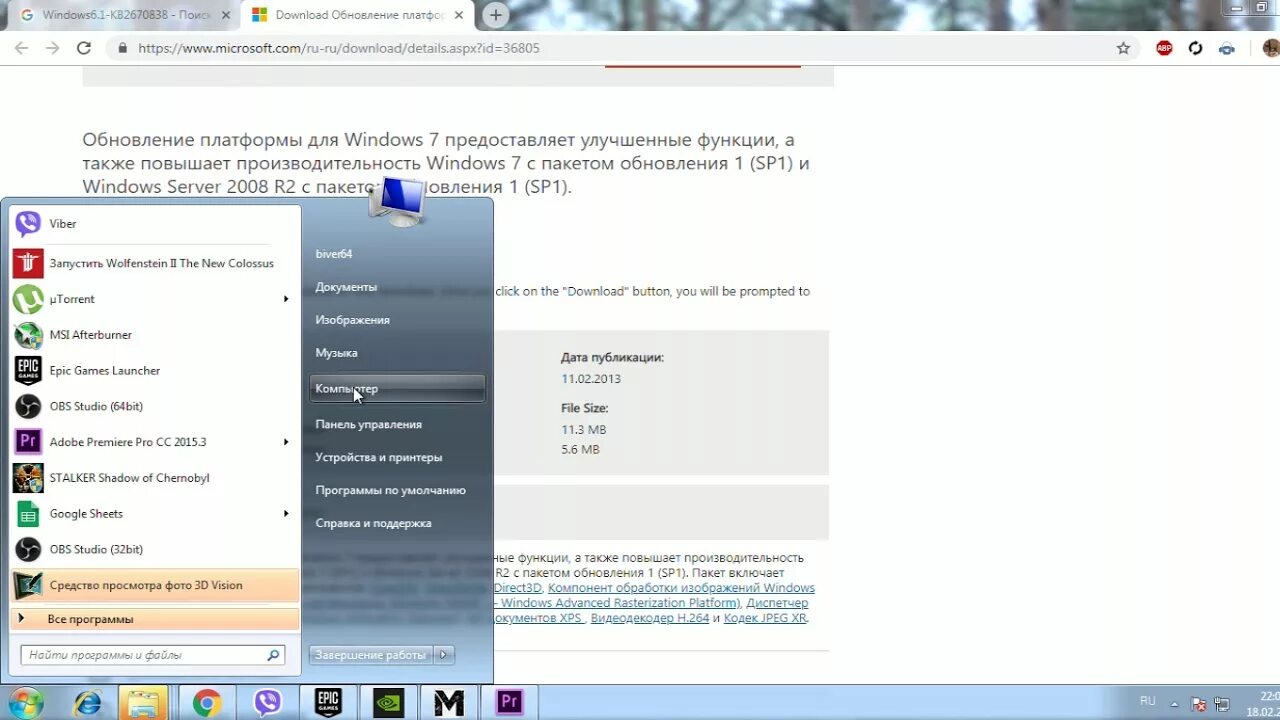Expand Google Sheets jump list arrow
This screenshot has height=720, width=1280.
coord(286,514)
